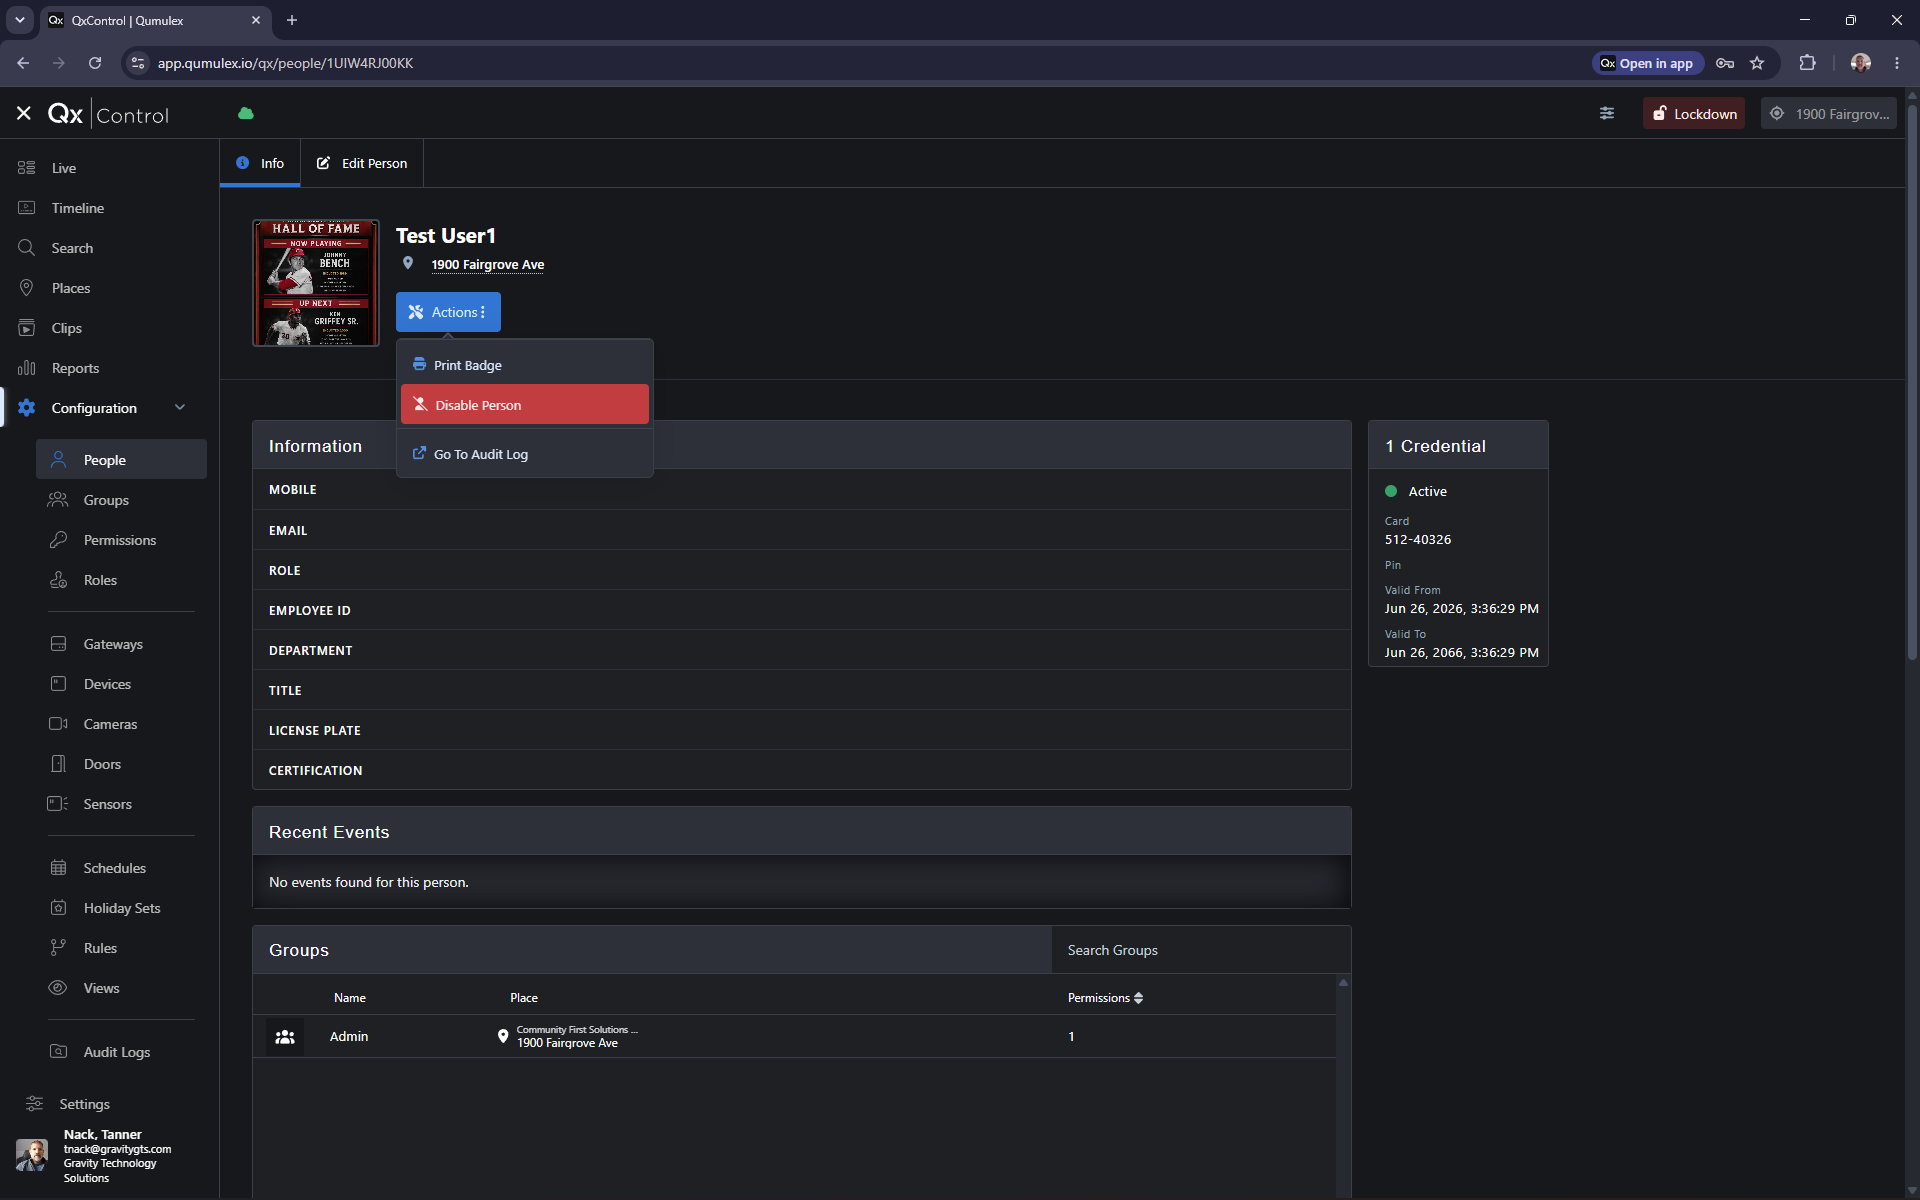Close the QxControl browser tab
This screenshot has width=1920, height=1200.
click(256, 20)
